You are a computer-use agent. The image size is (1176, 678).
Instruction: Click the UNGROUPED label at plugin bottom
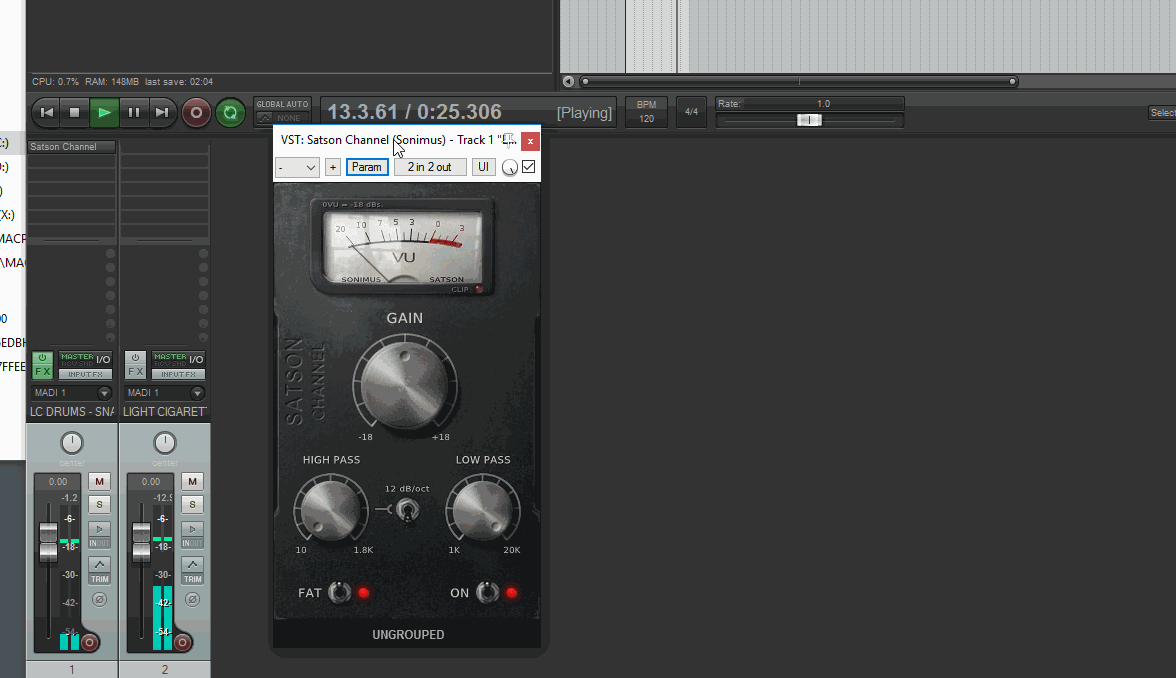408,634
